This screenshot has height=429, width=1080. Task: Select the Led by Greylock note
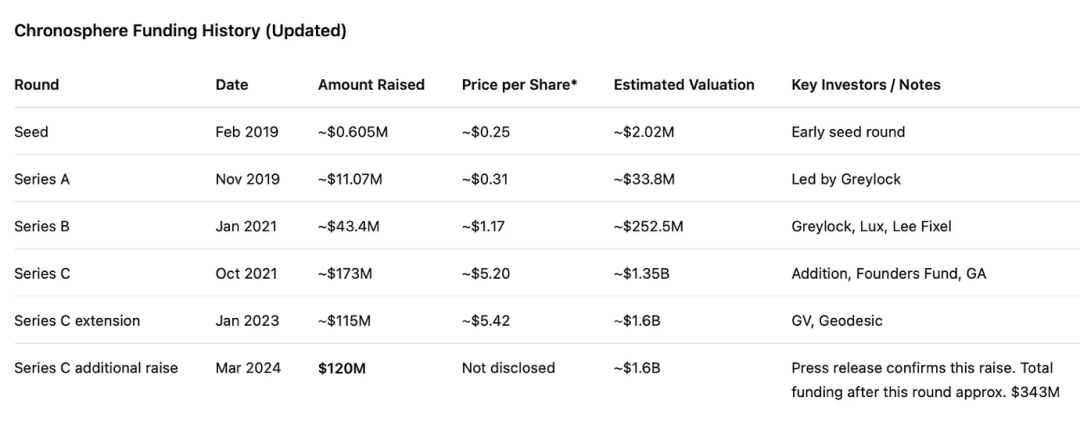tap(846, 179)
